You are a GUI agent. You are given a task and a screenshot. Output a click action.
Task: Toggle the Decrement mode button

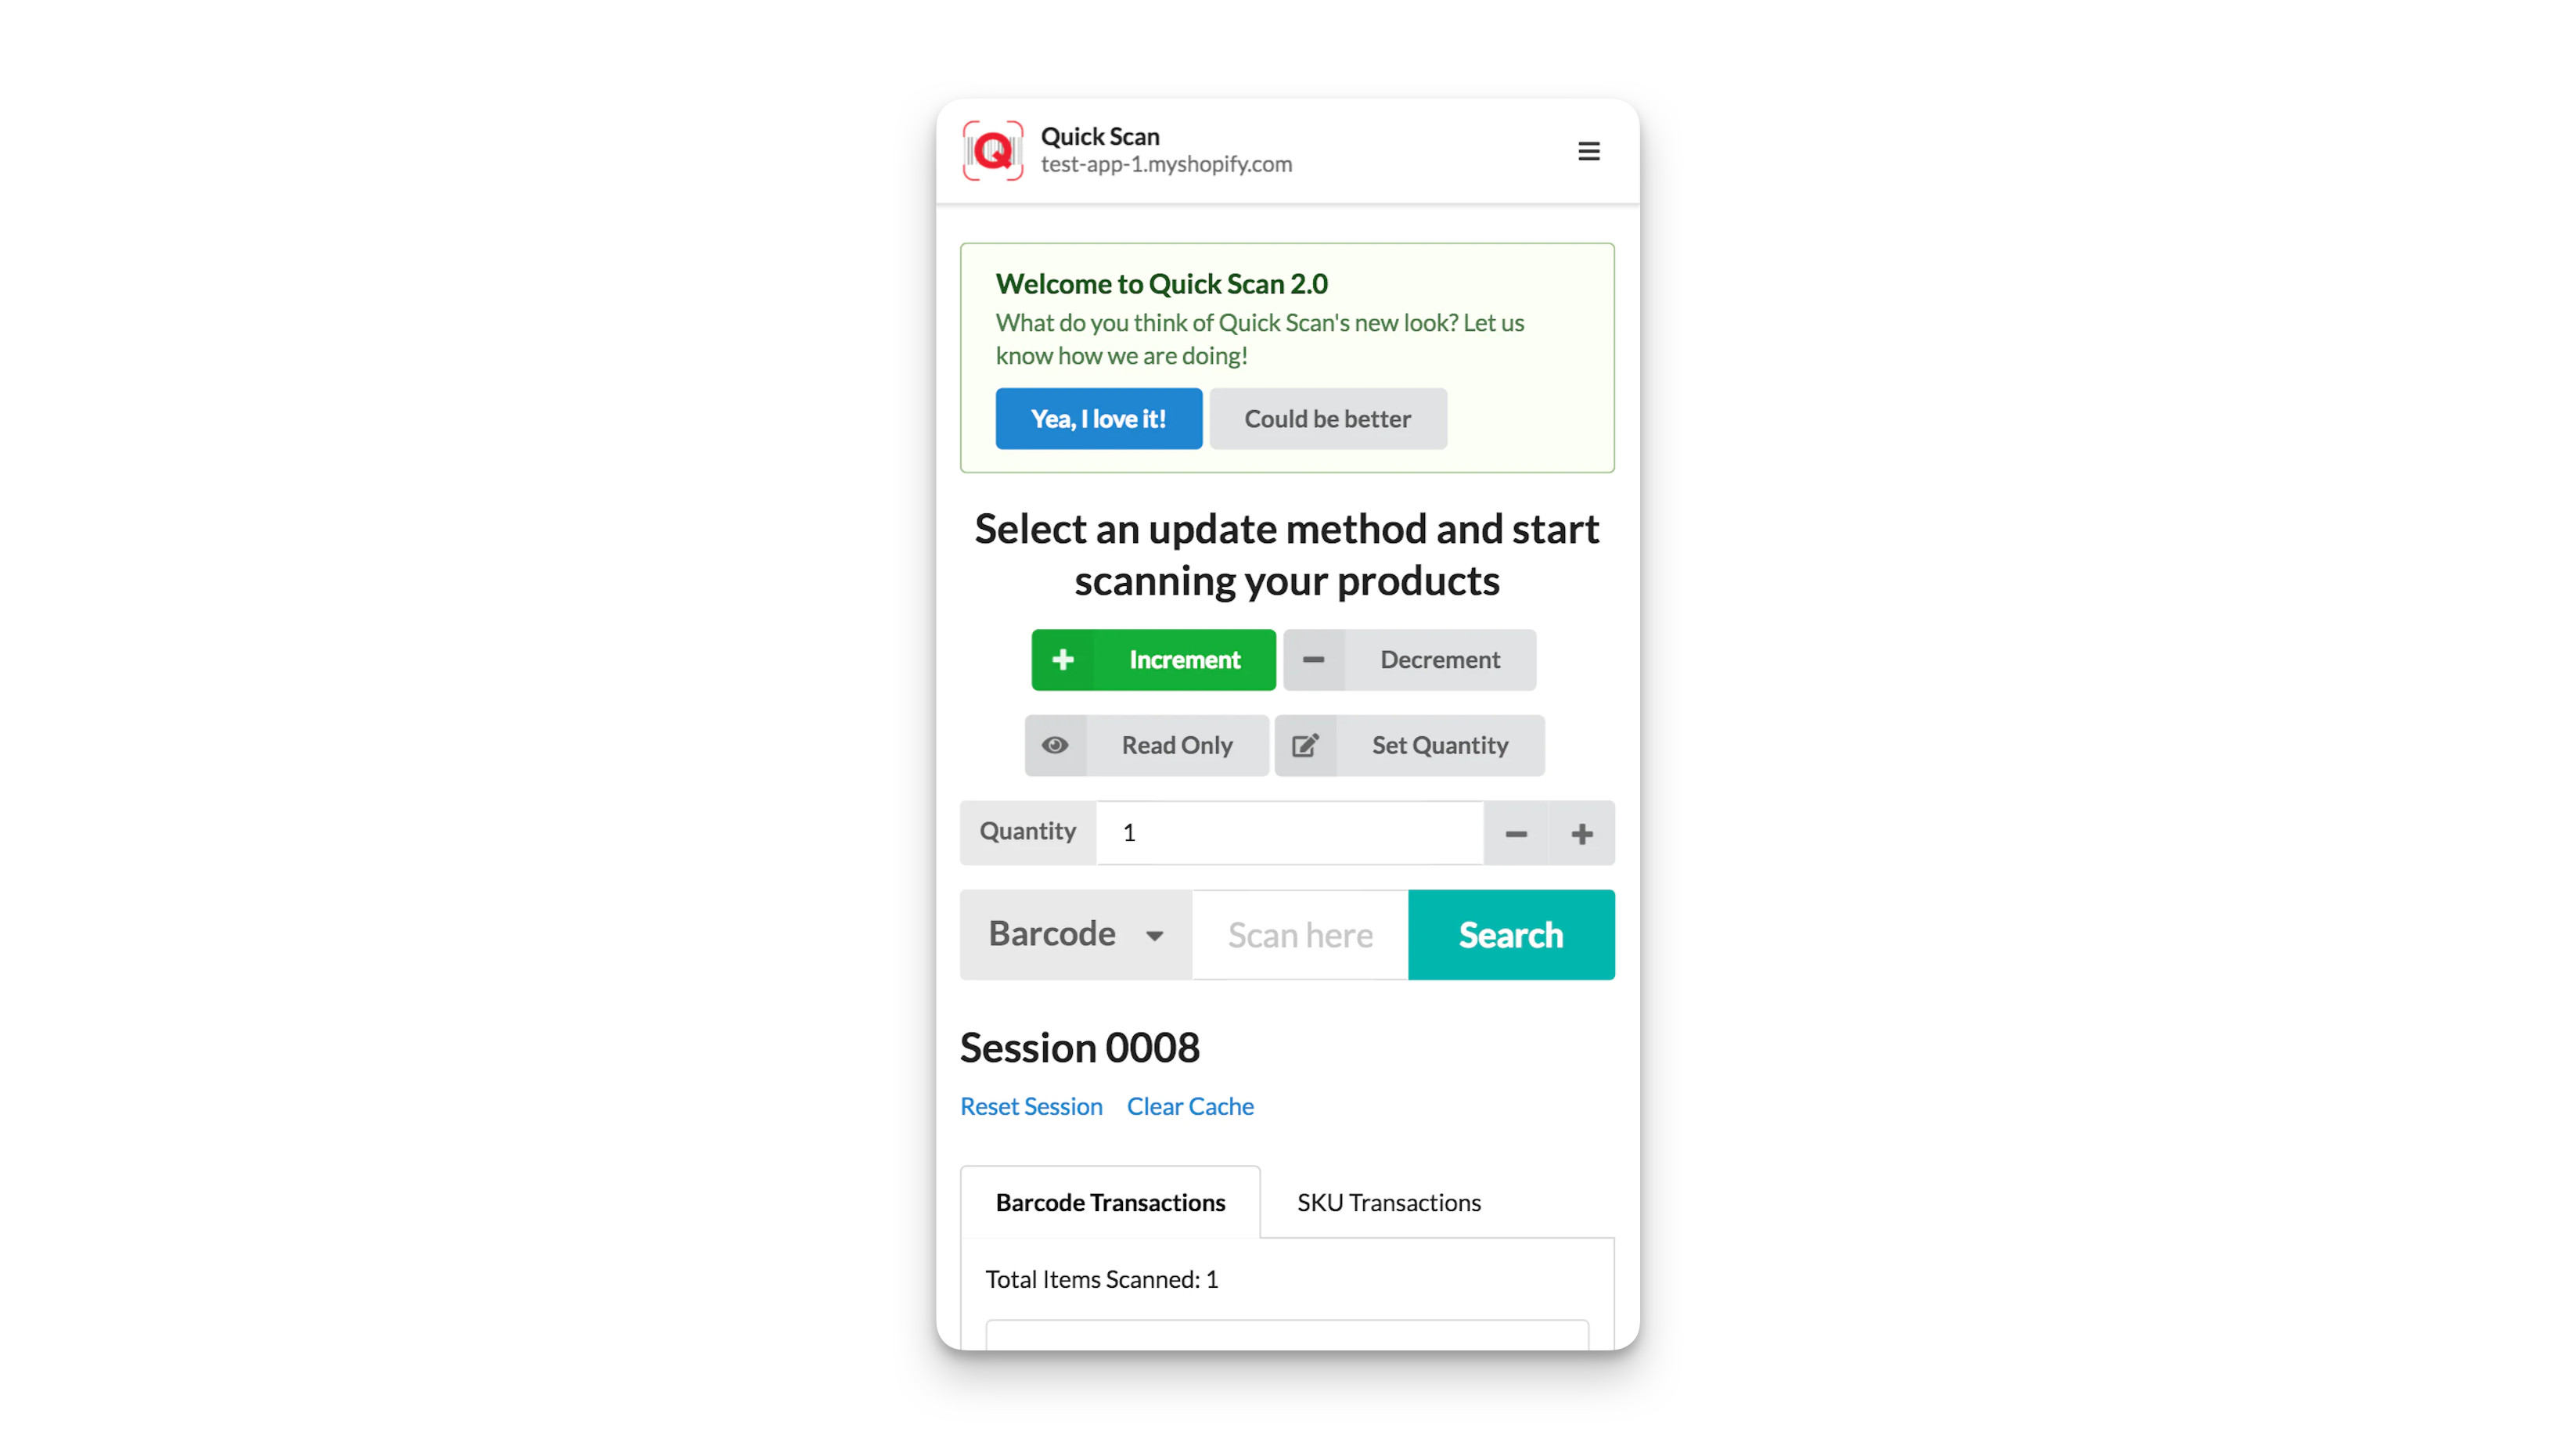click(1409, 658)
